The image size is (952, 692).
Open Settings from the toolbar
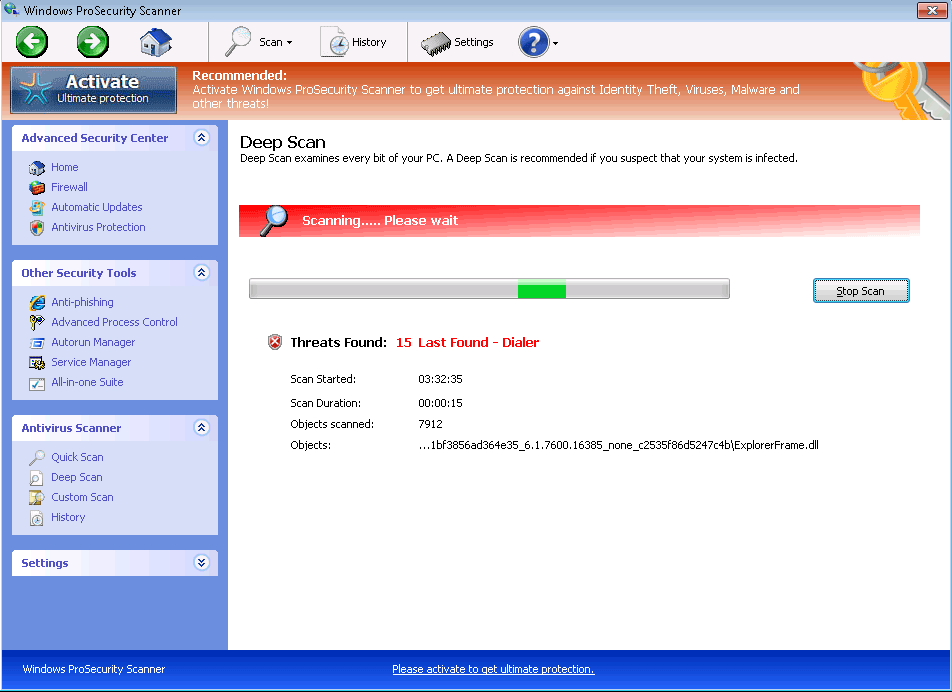(x=458, y=42)
